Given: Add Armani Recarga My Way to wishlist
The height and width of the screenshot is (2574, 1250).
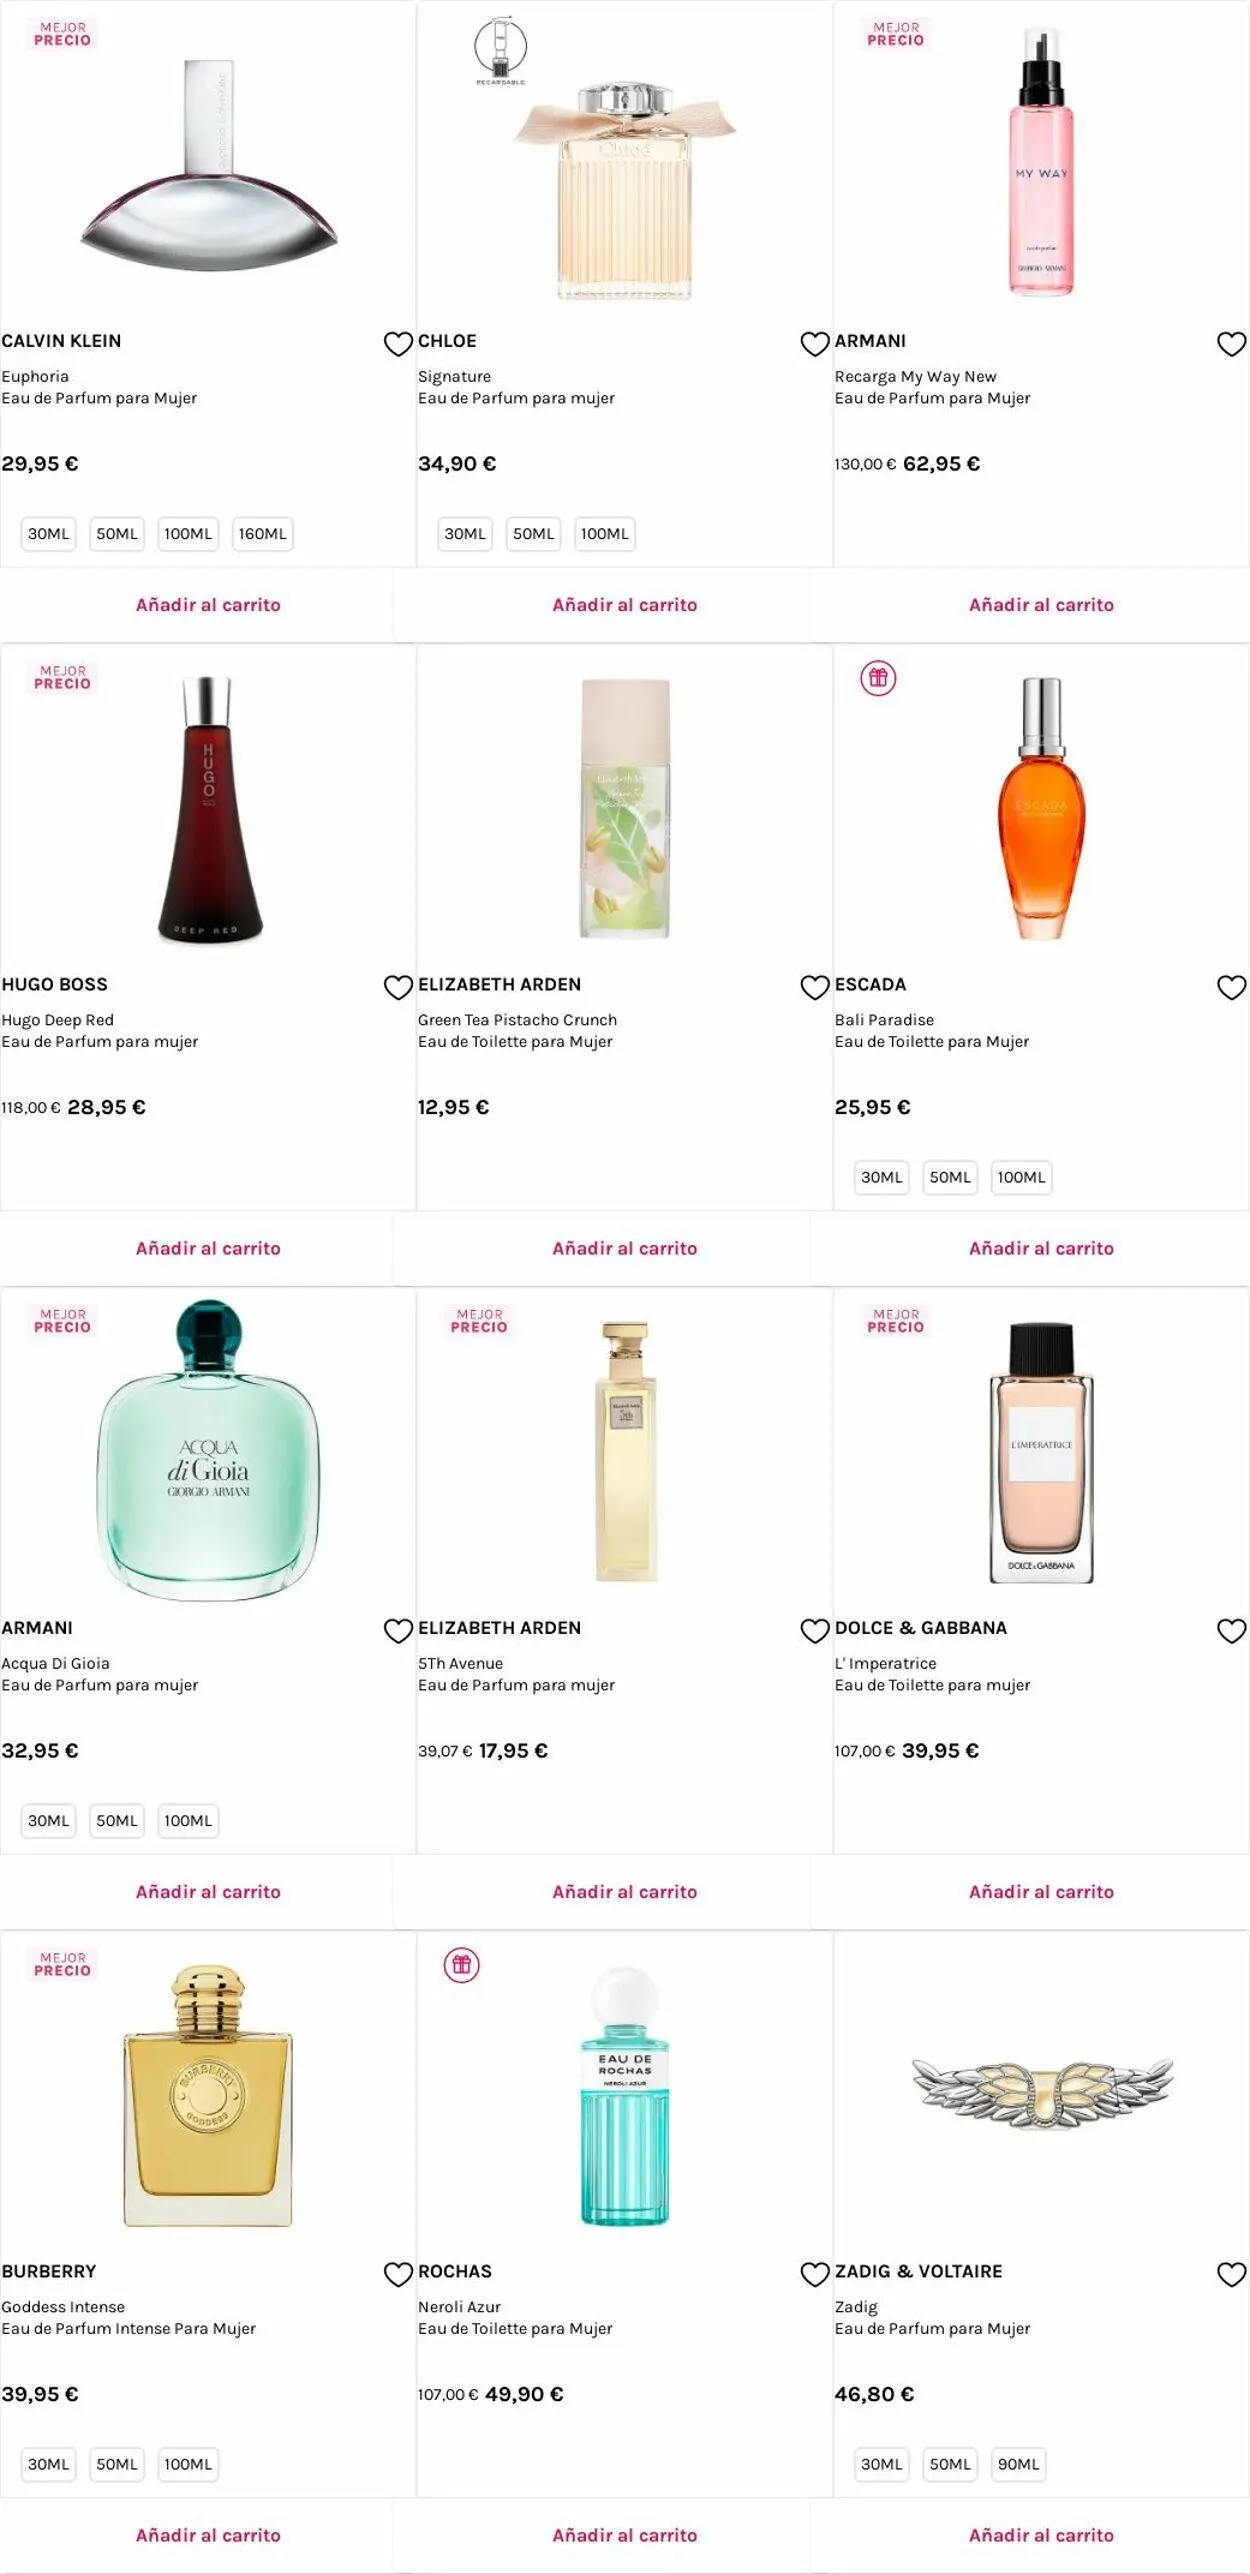Looking at the screenshot, I should point(1231,344).
